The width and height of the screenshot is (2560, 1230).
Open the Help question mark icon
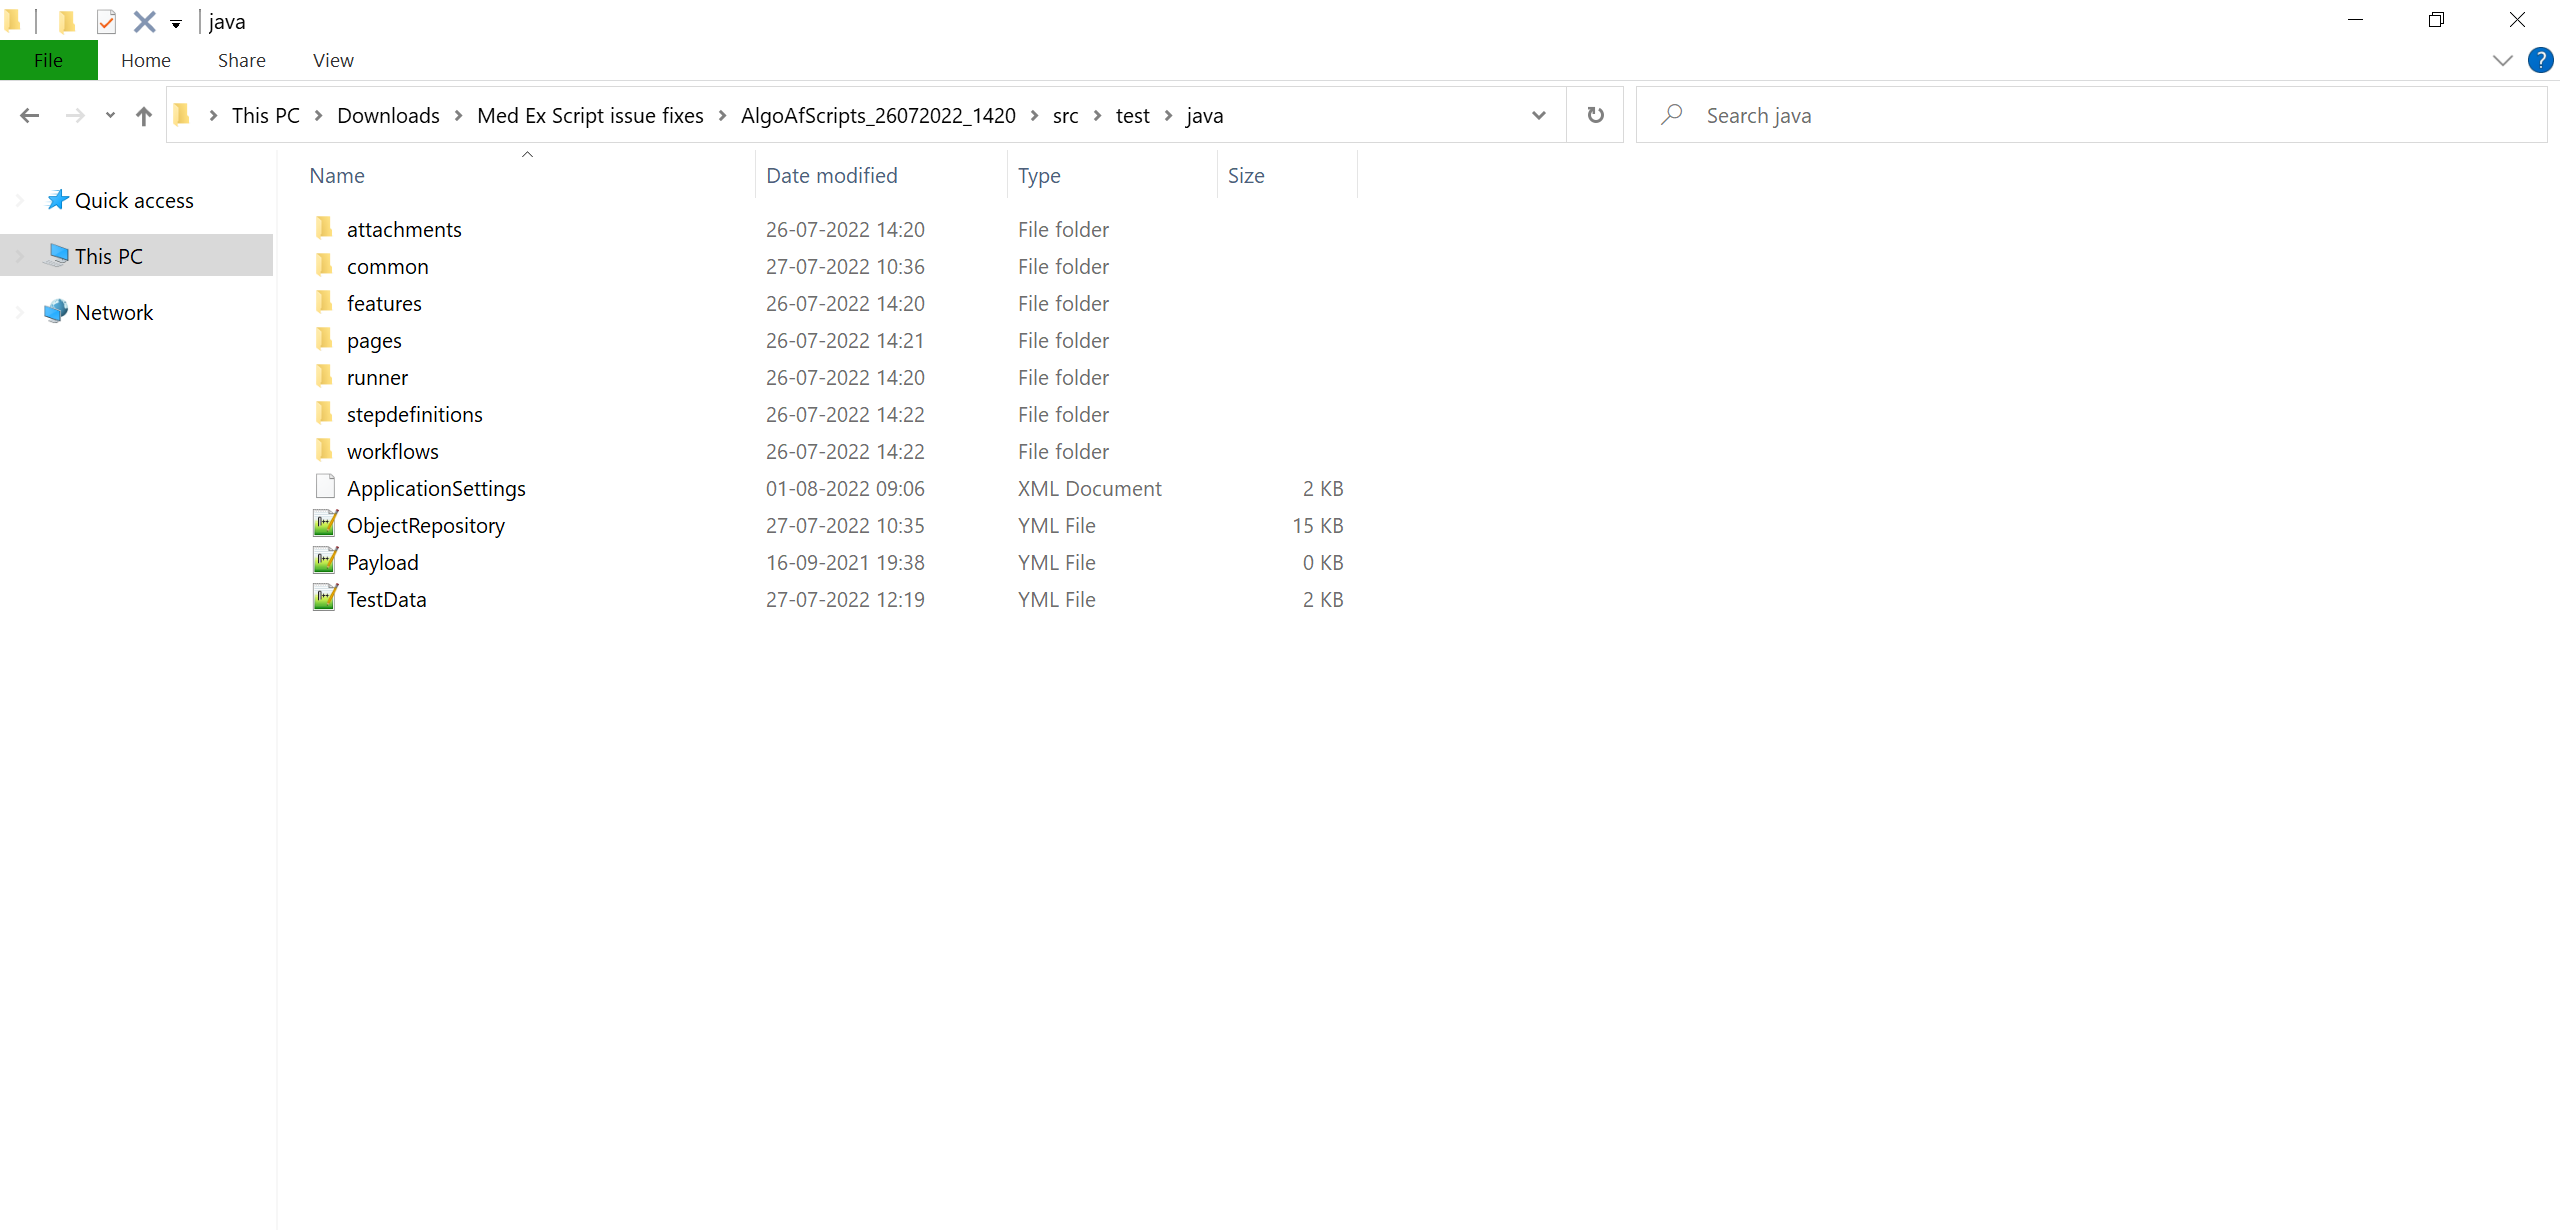pyautogui.click(x=2540, y=60)
